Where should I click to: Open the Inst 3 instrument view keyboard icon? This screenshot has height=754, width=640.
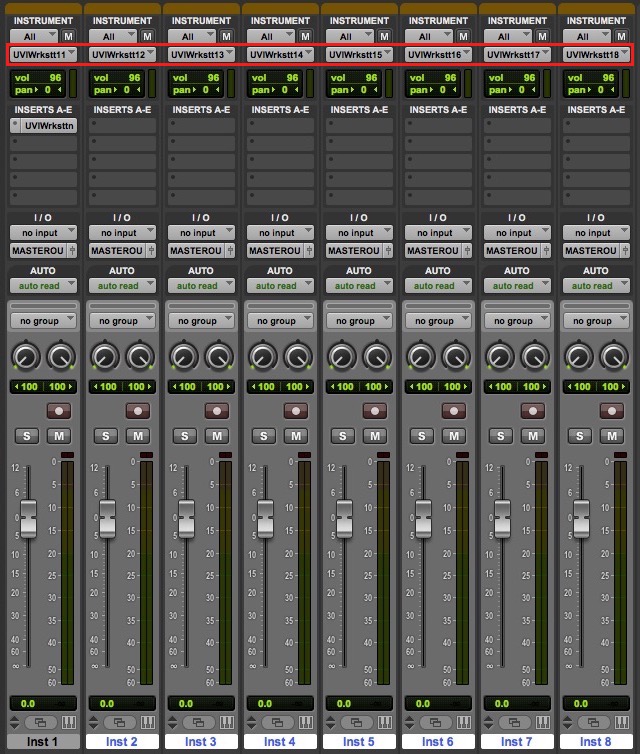pos(226,722)
